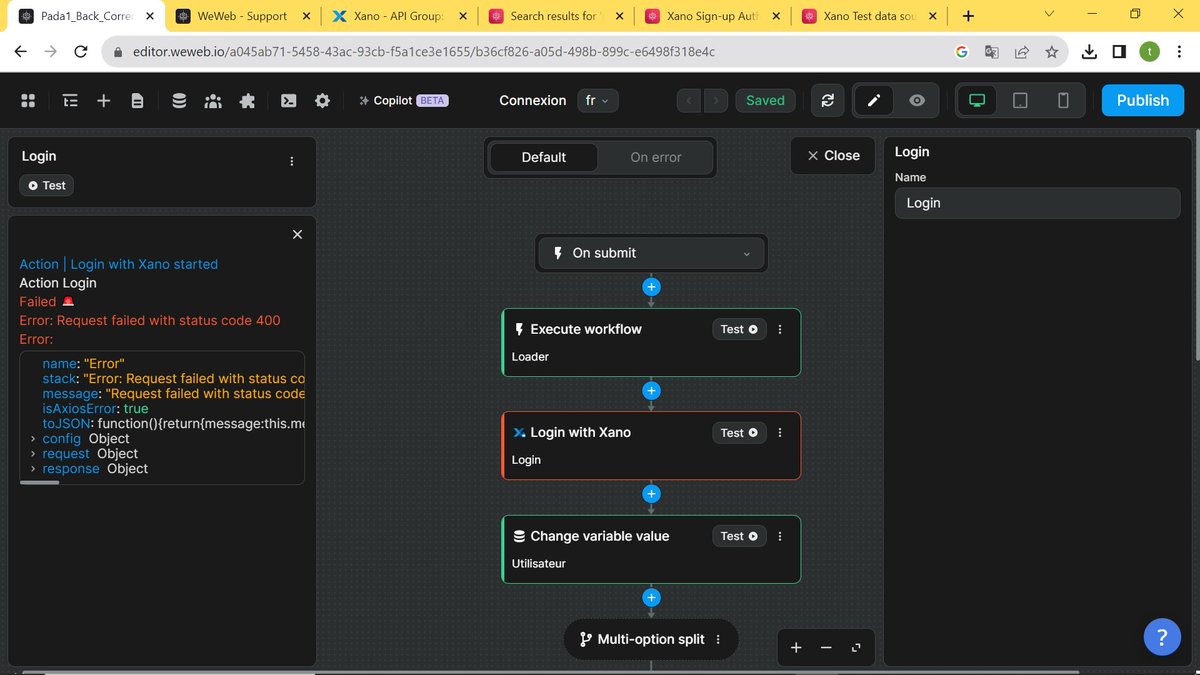Image resolution: width=1200 pixels, height=675 pixels.
Task: Open Execute workflow action options menu
Action: (781, 329)
